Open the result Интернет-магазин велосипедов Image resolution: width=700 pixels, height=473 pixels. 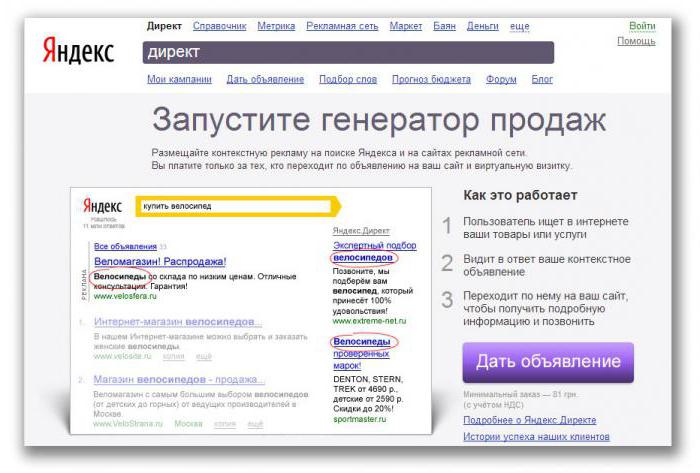178,322
